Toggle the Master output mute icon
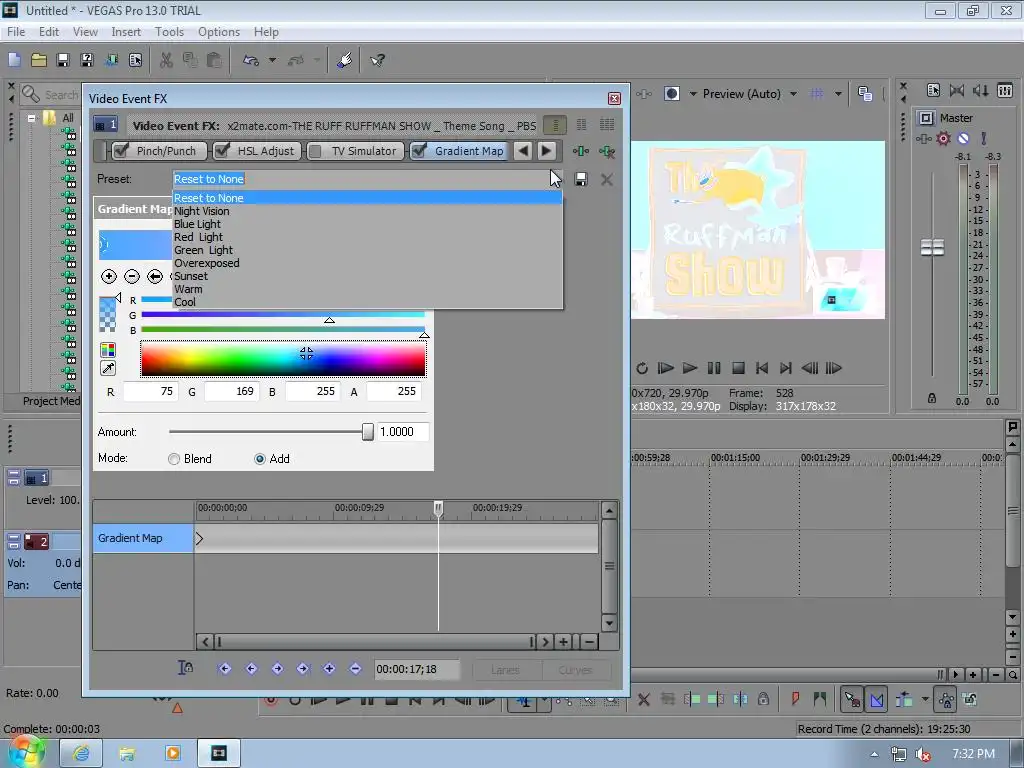Viewport: 1024px width, 768px height. (x=963, y=138)
